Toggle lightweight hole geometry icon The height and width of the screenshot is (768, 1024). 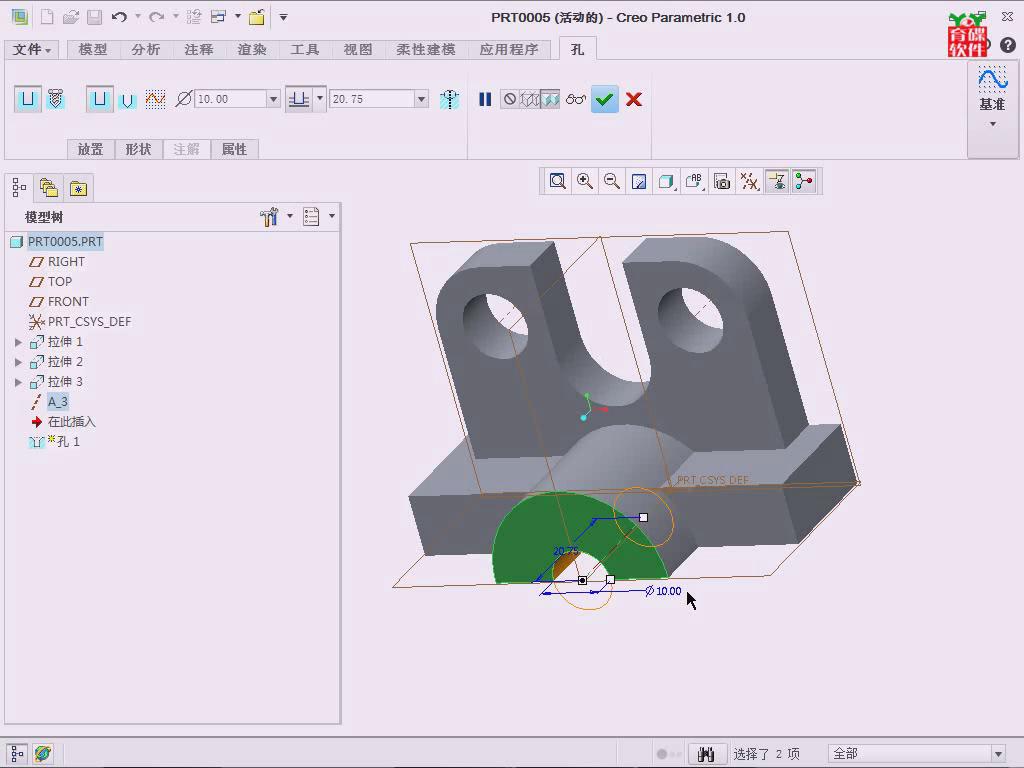click(449, 99)
